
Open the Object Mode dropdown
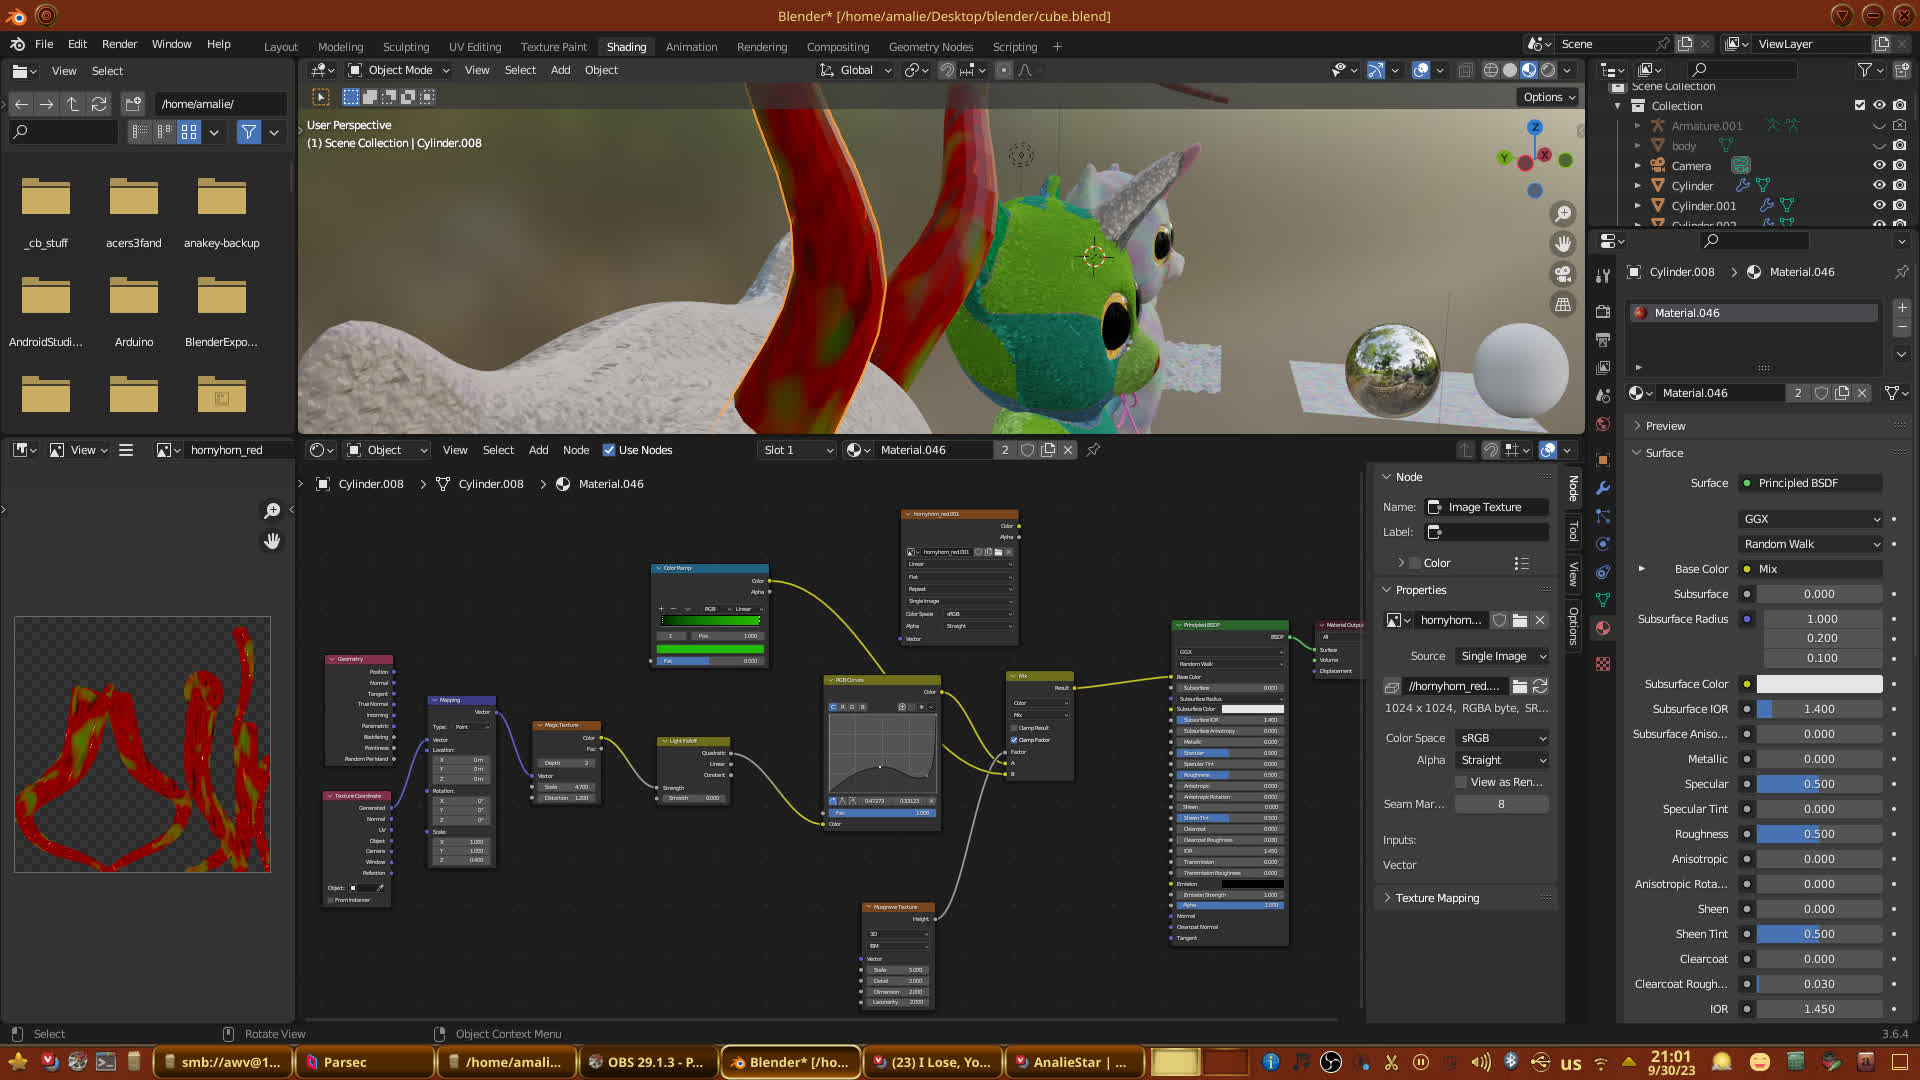399,70
